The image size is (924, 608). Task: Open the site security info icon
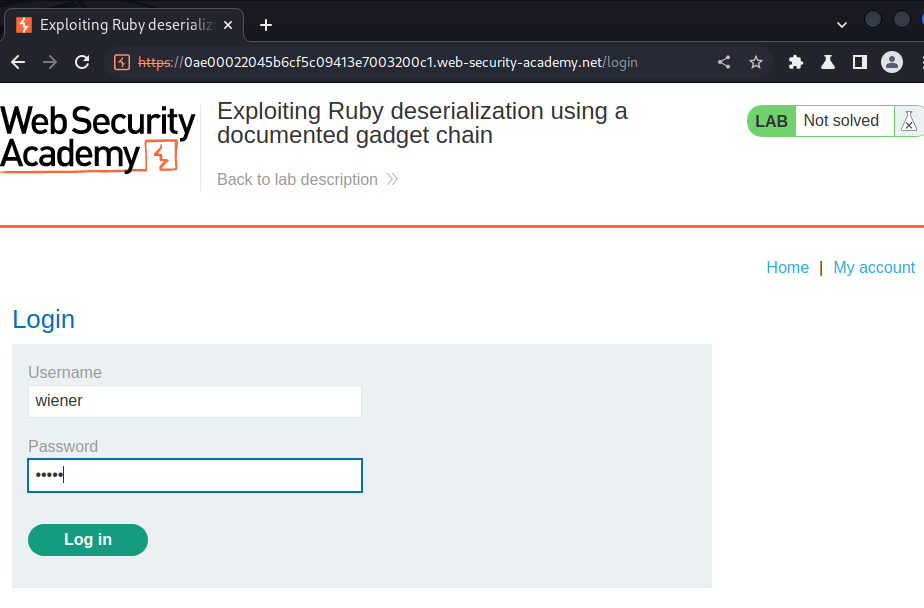122,62
